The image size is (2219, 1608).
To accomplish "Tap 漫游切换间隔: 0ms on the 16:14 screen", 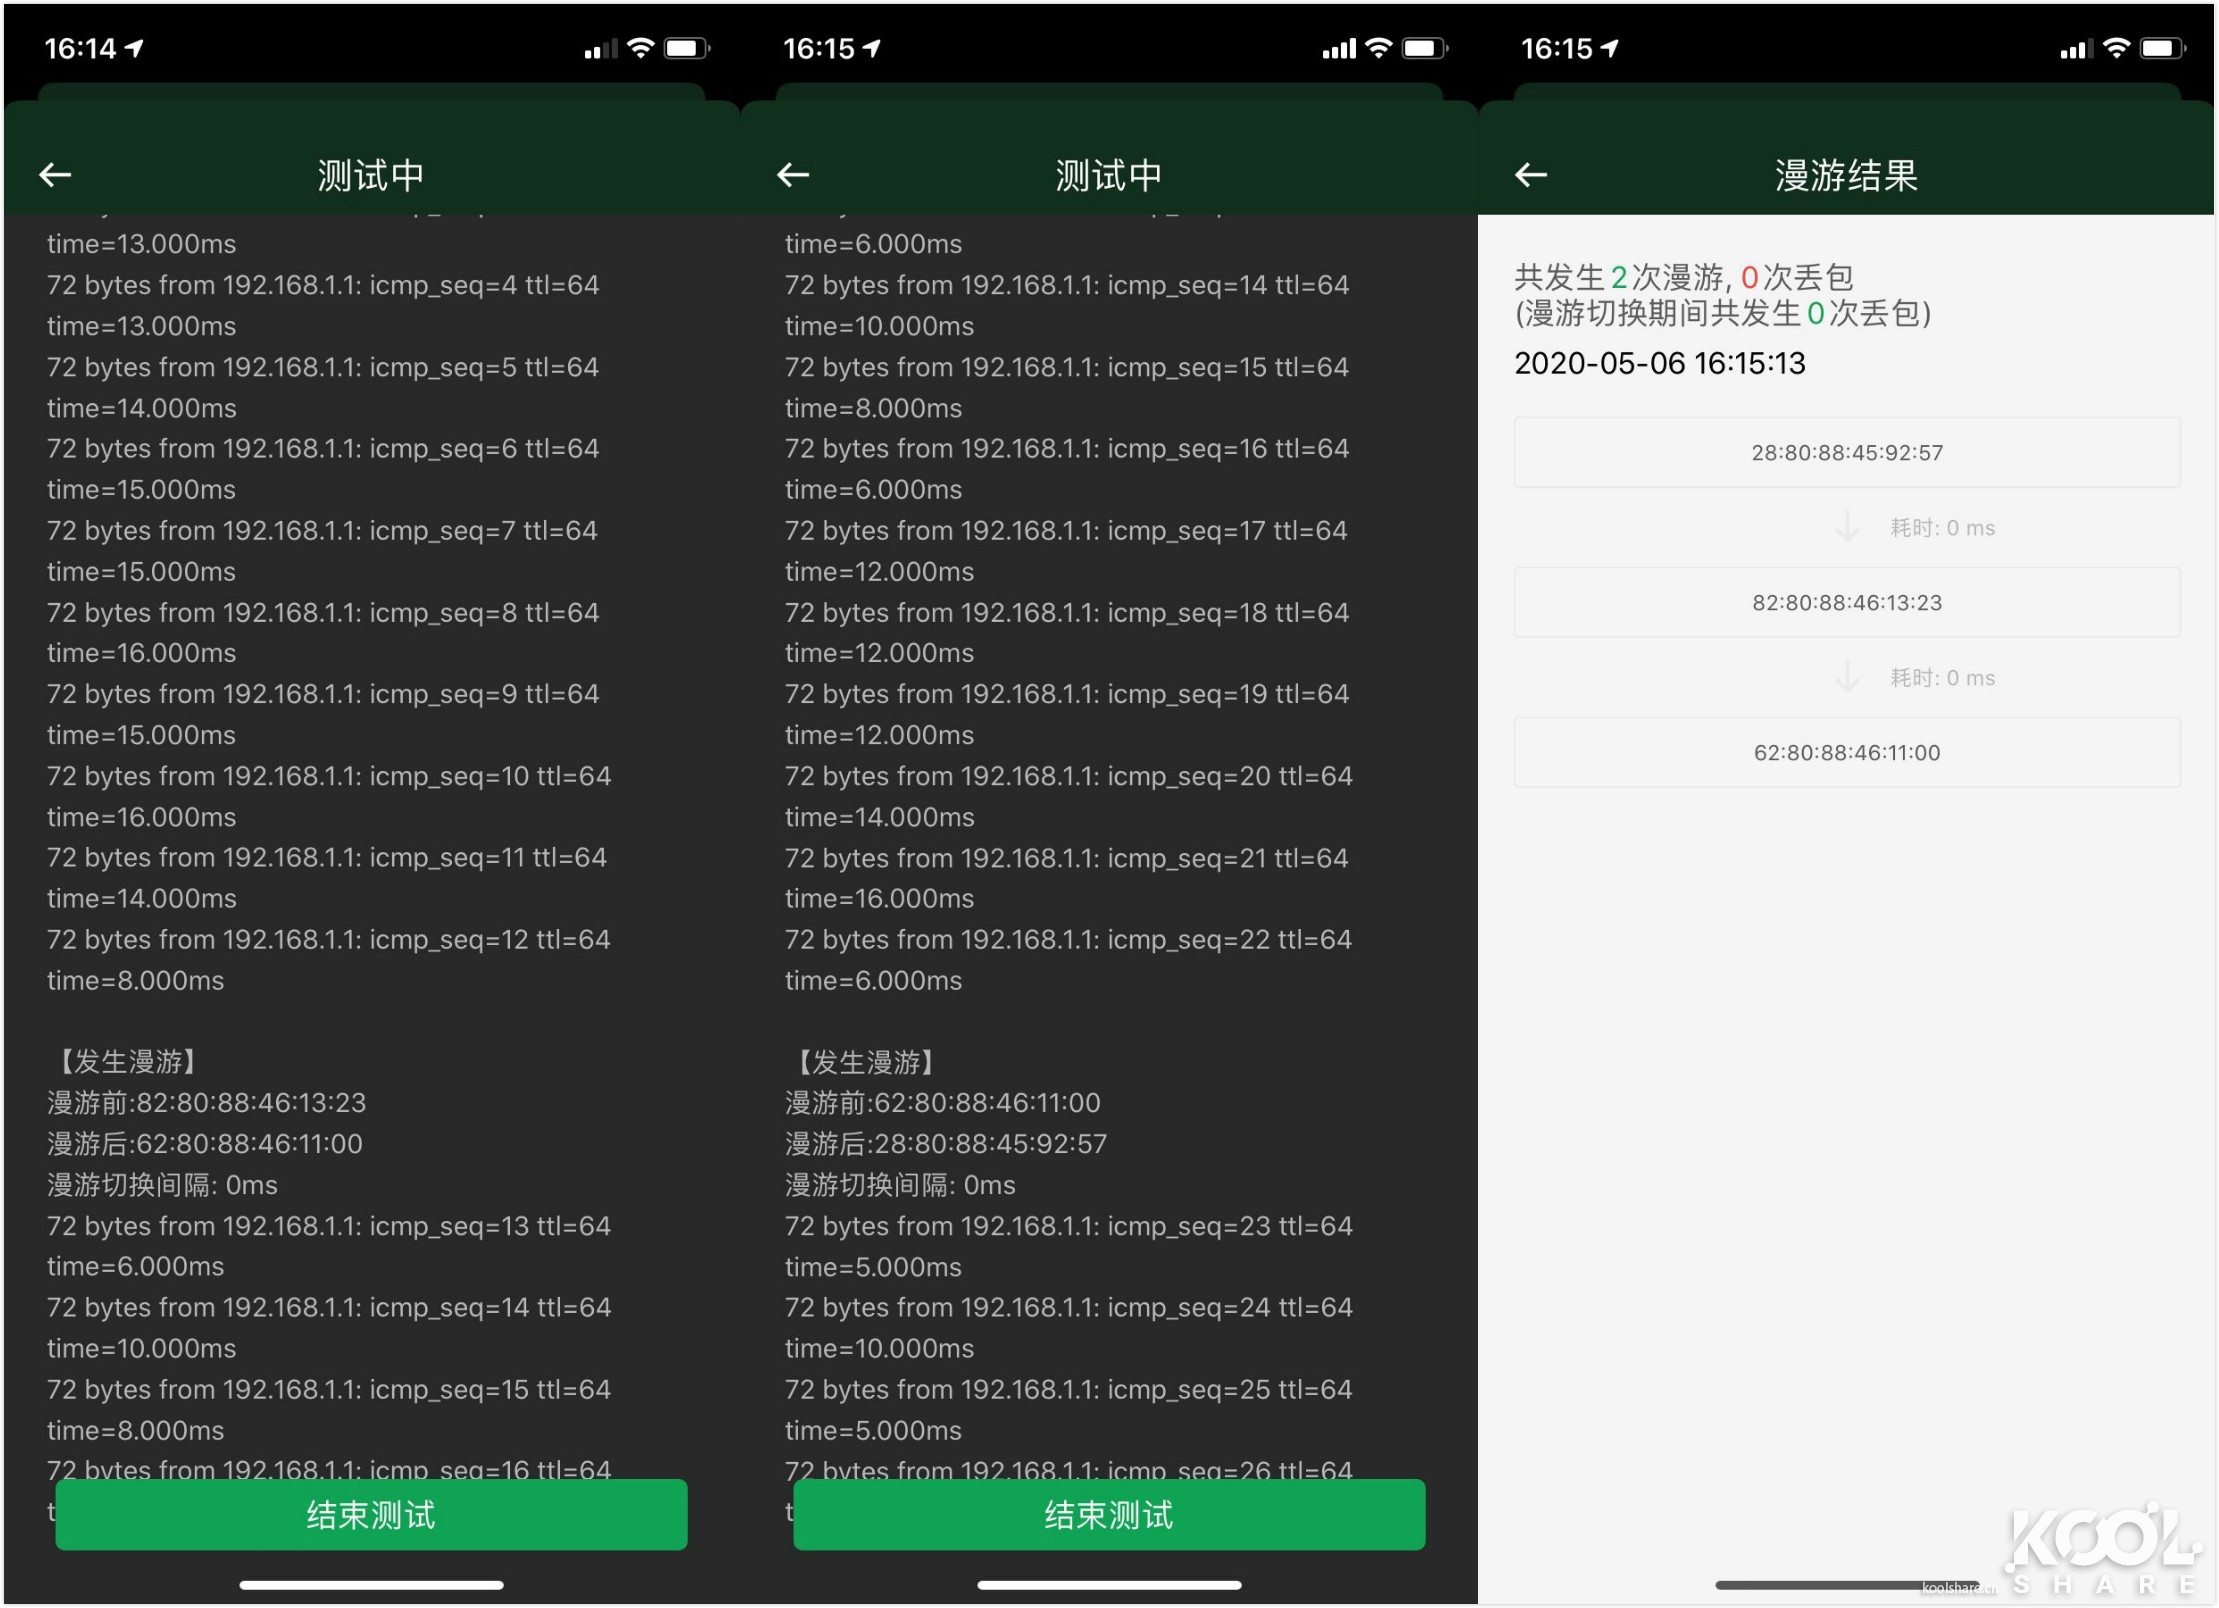I will [163, 1185].
